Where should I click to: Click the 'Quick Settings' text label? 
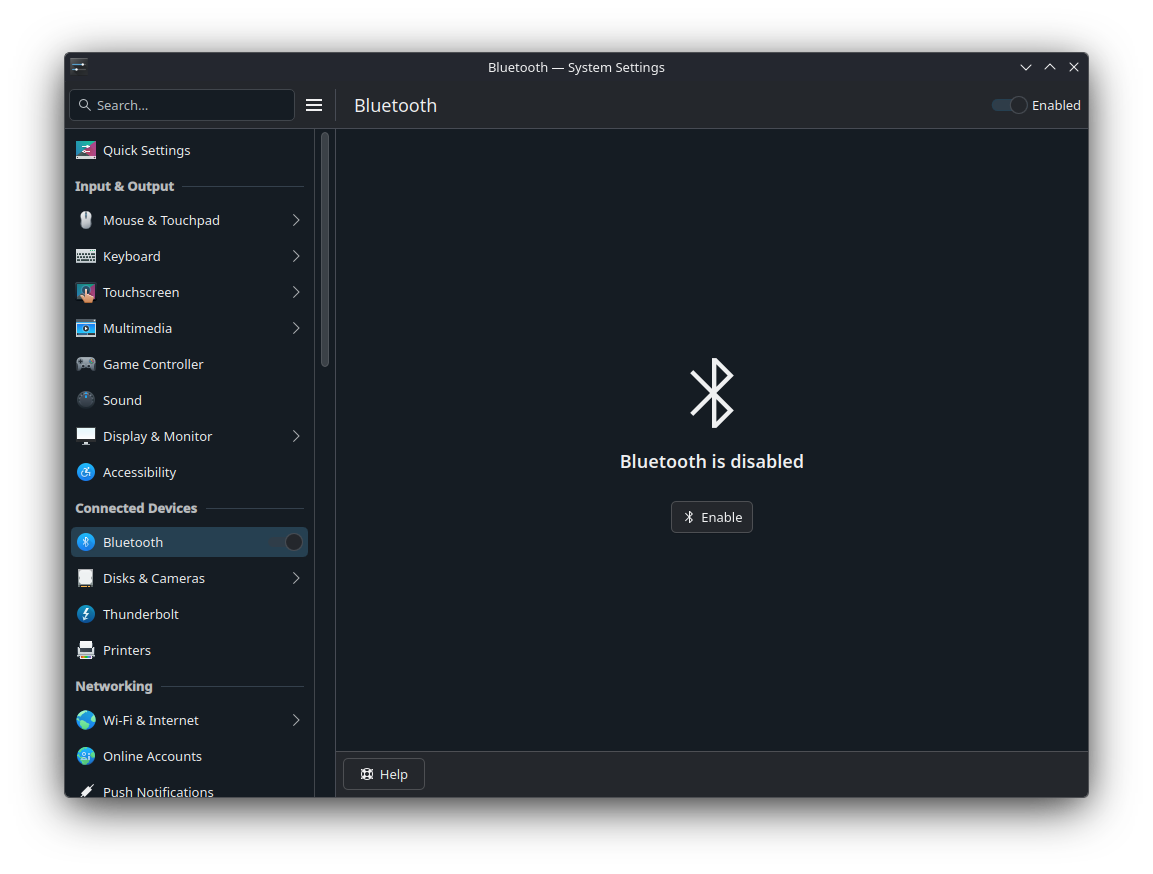click(x=146, y=150)
